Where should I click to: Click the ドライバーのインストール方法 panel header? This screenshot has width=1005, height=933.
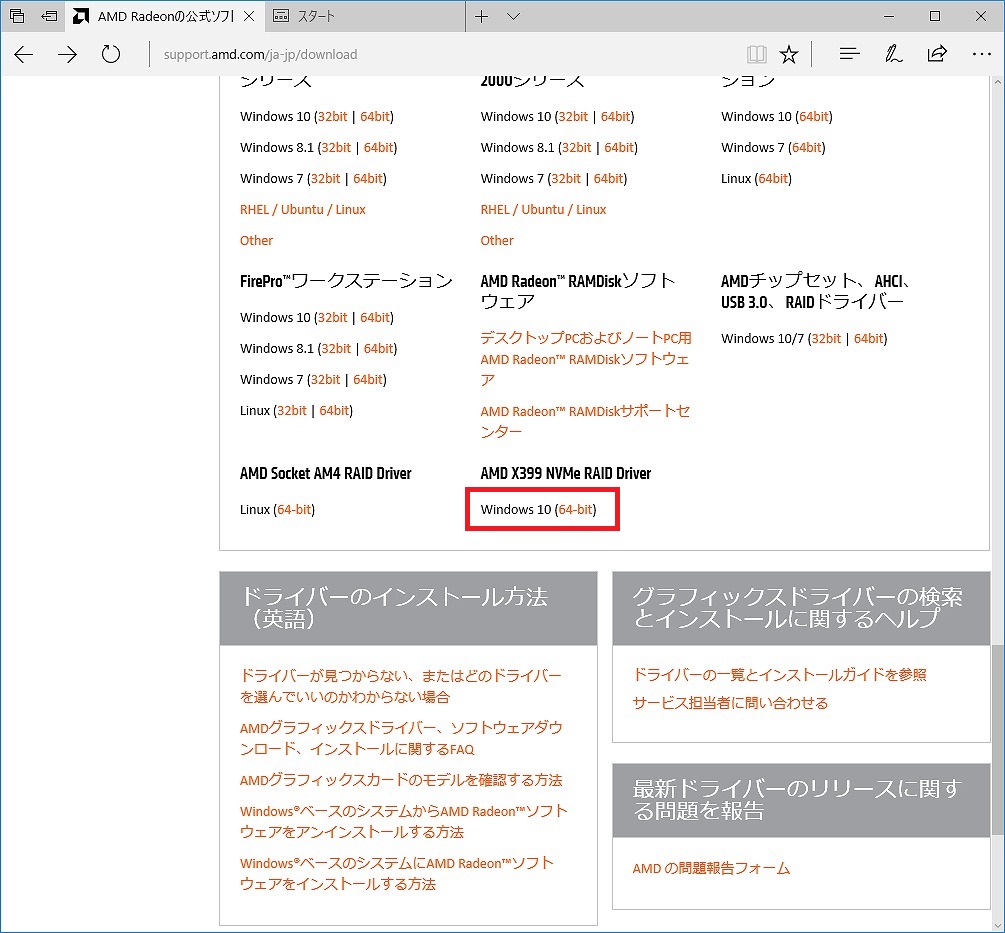coord(408,608)
